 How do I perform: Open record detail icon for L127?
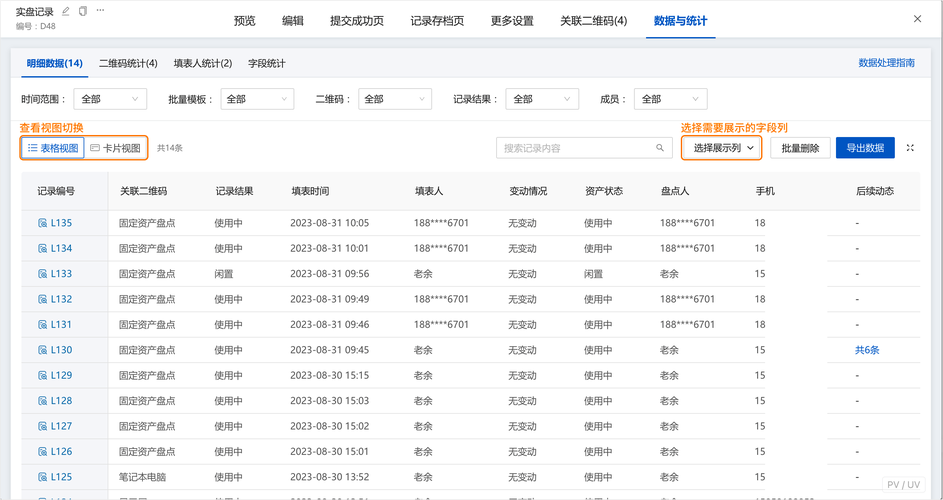tap(42, 426)
